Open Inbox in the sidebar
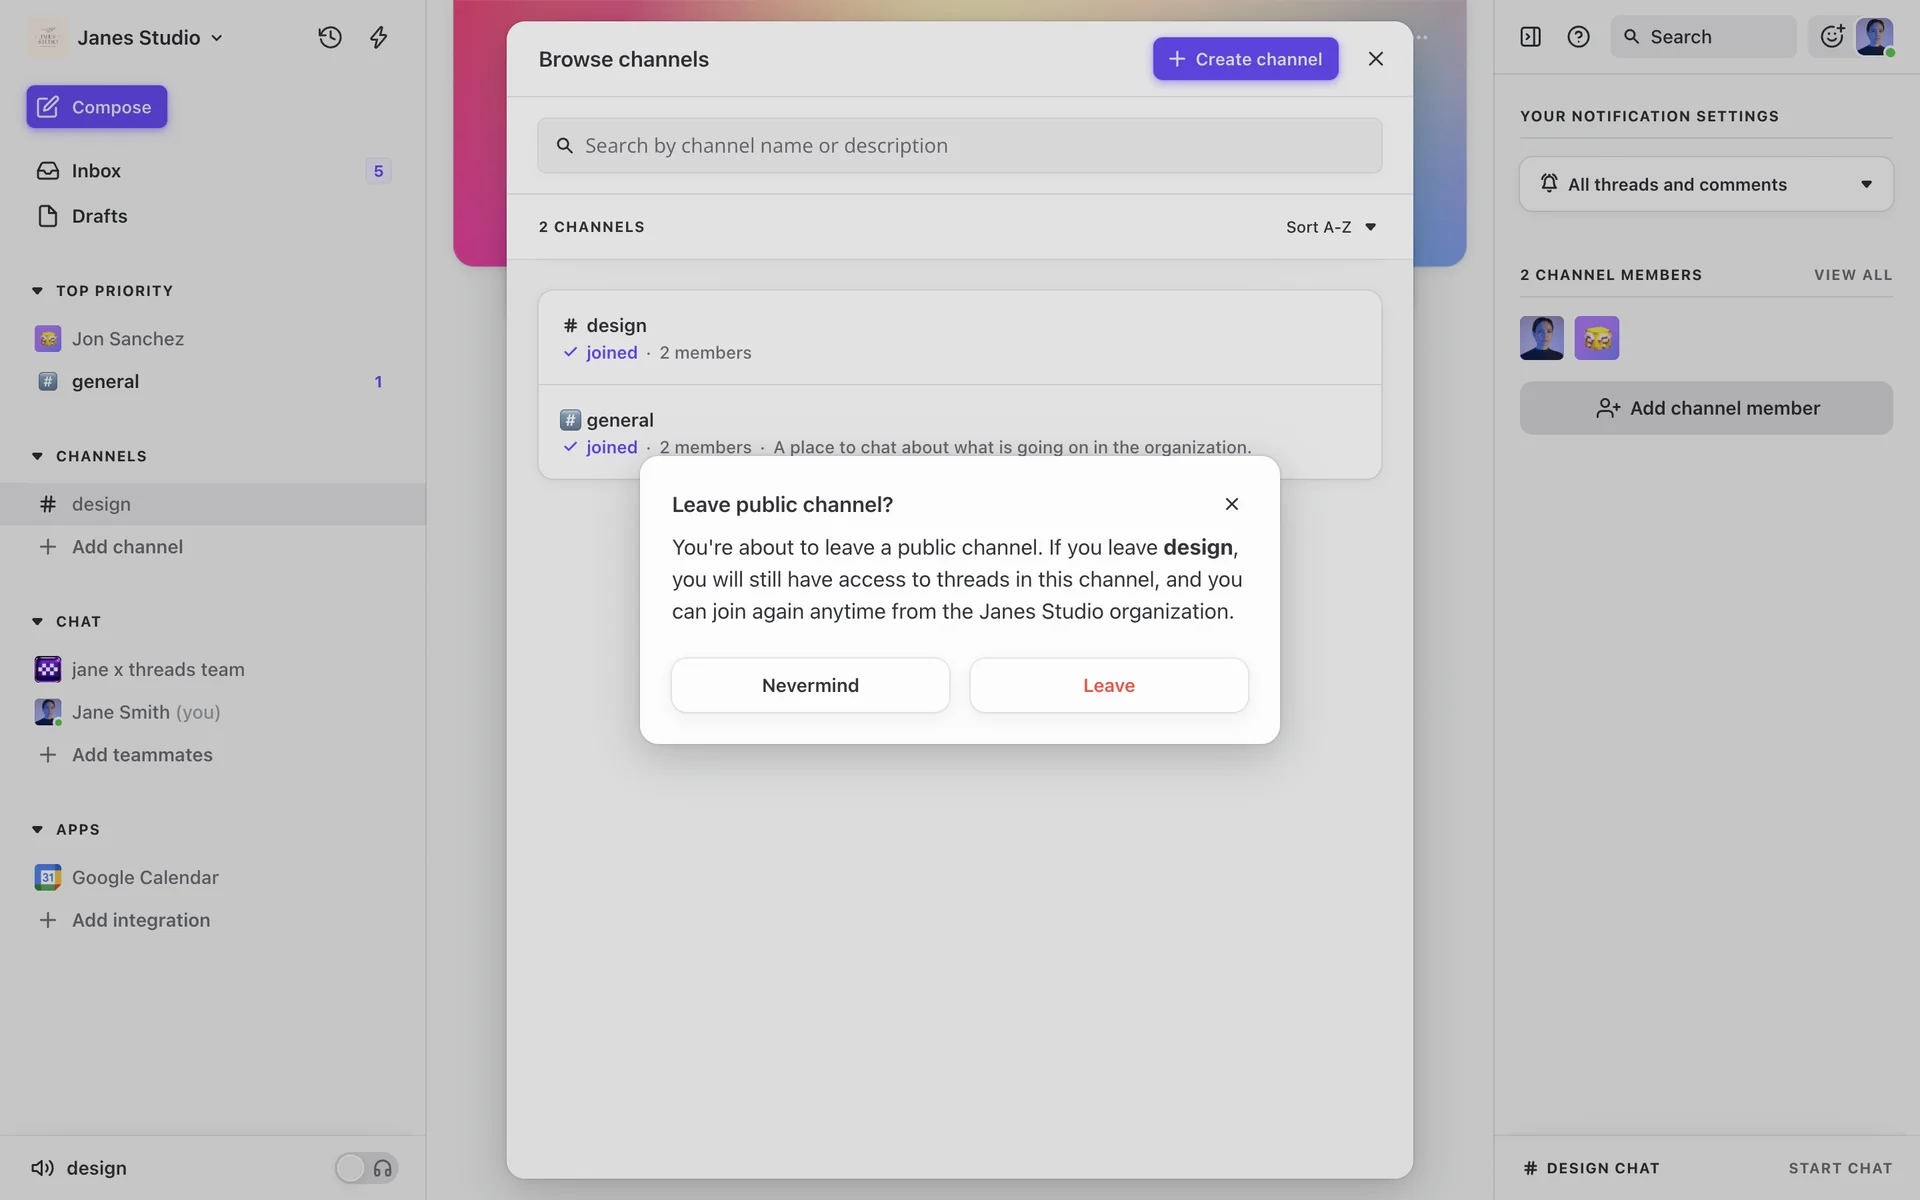1920x1200 pixels. (96, 171)
